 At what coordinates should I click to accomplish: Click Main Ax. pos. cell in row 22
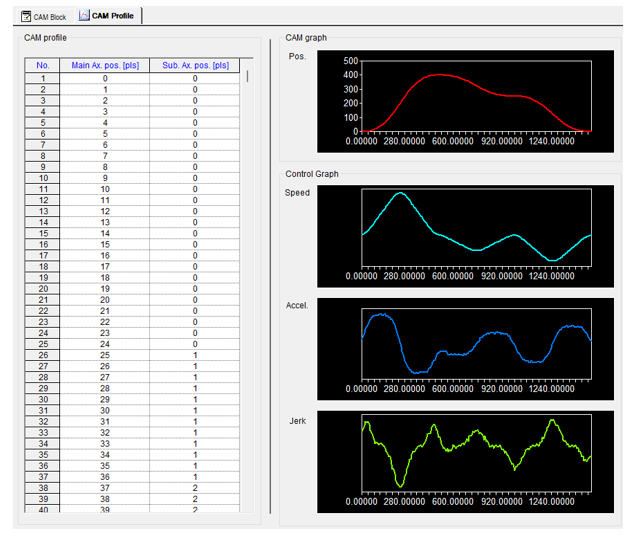click(105, 311)
